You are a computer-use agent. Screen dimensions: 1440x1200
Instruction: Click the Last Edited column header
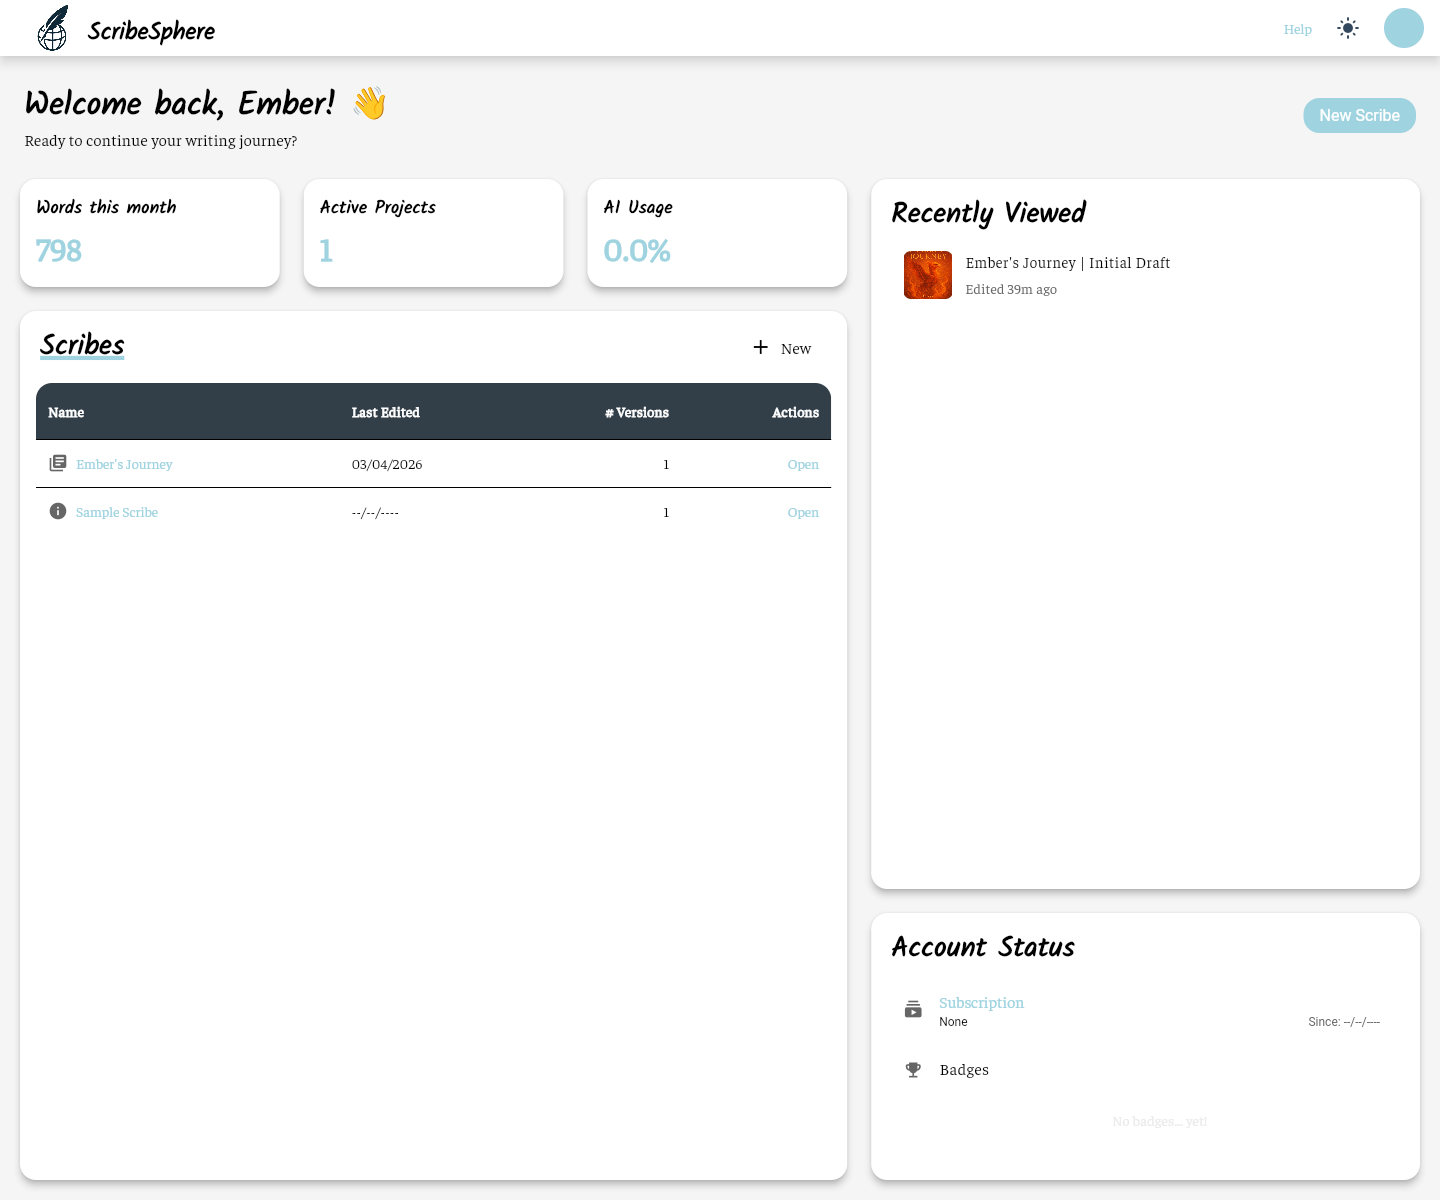pos(386,412)
